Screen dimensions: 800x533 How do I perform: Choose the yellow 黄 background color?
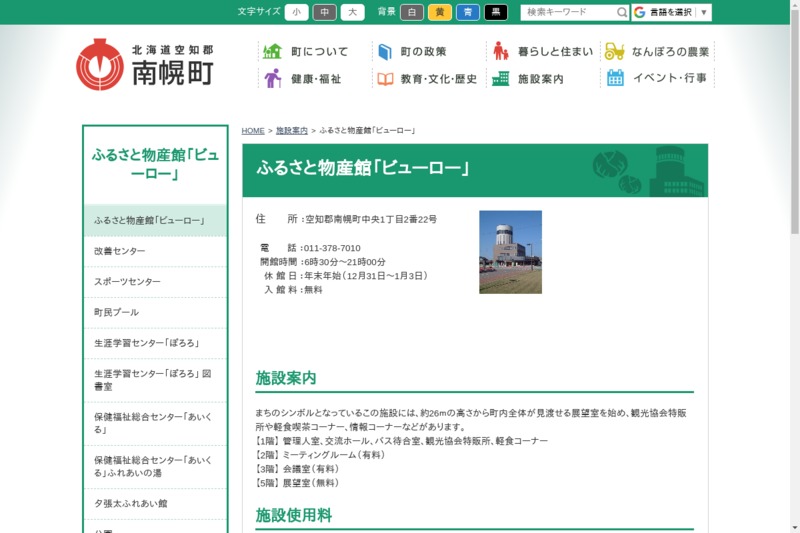point(440,12)
